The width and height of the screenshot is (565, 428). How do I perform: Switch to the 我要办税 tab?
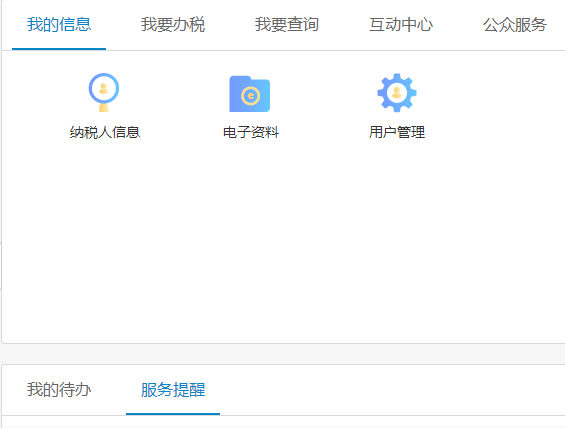click(173, 24)
